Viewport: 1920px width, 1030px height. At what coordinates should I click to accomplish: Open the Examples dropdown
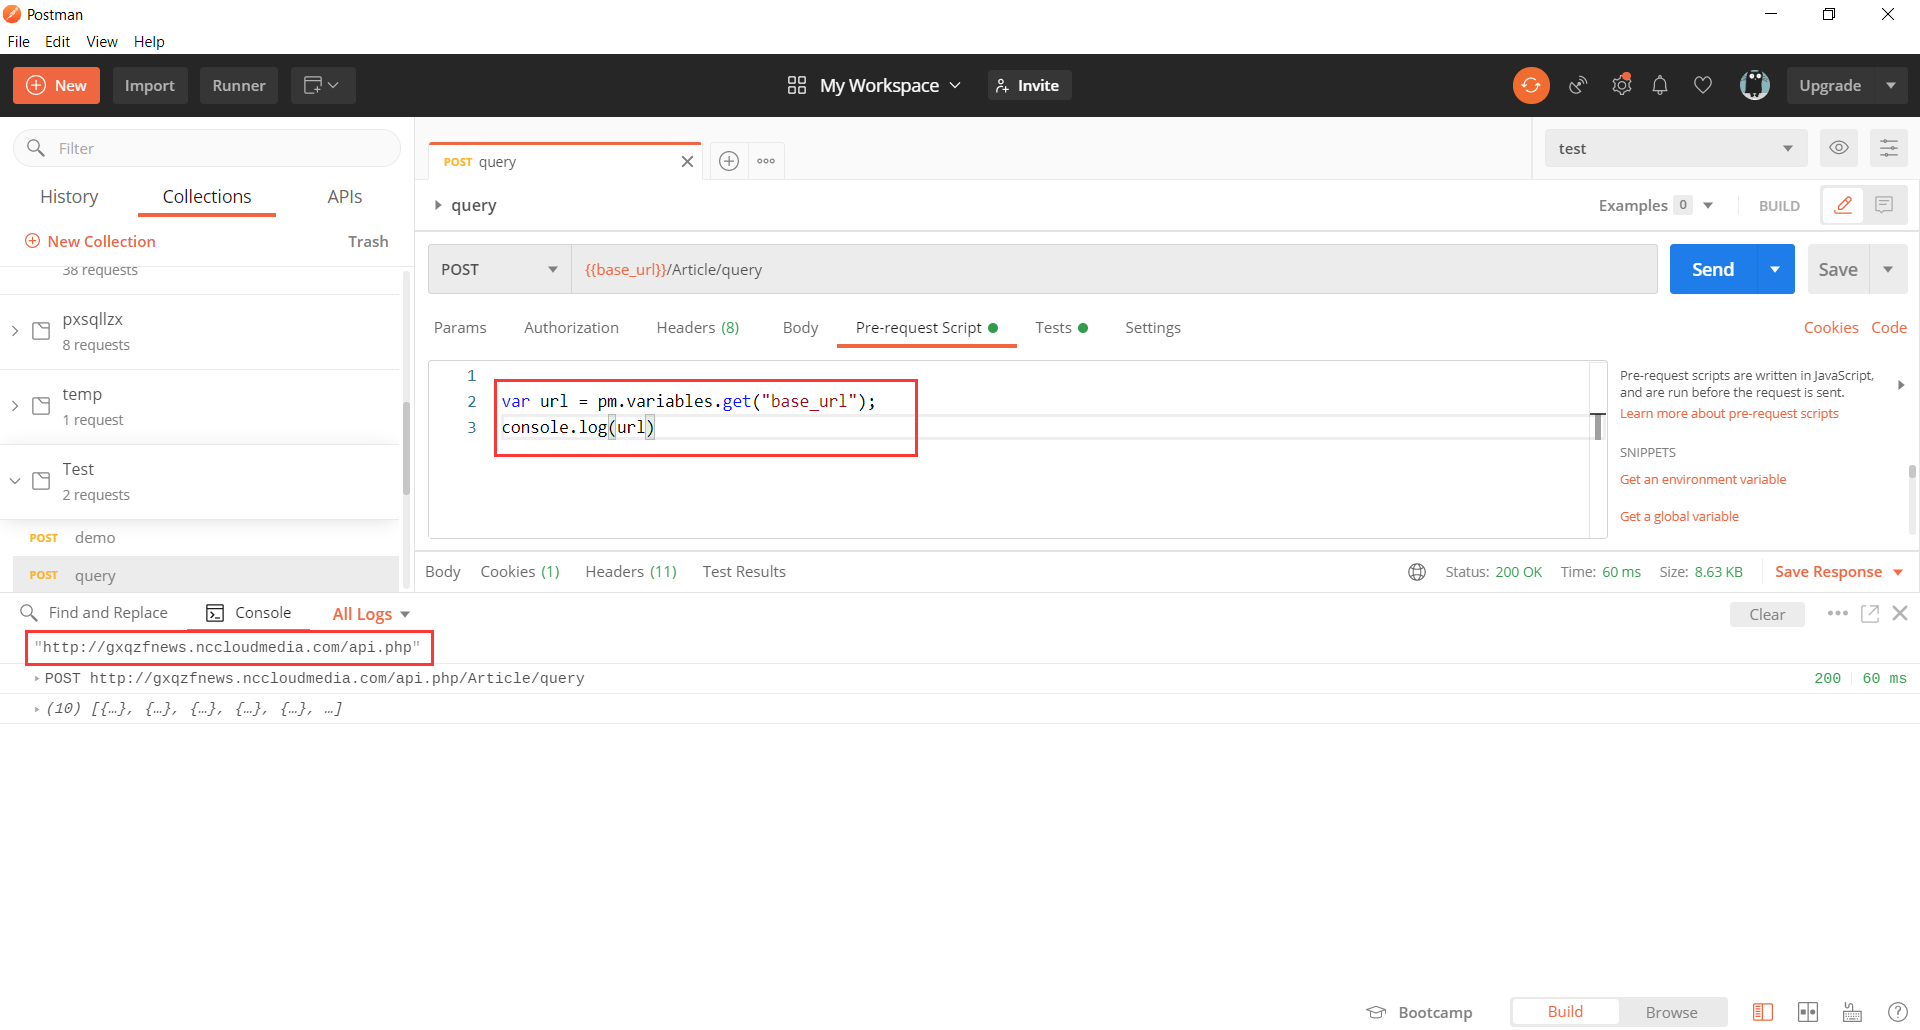coord(1656,205)
